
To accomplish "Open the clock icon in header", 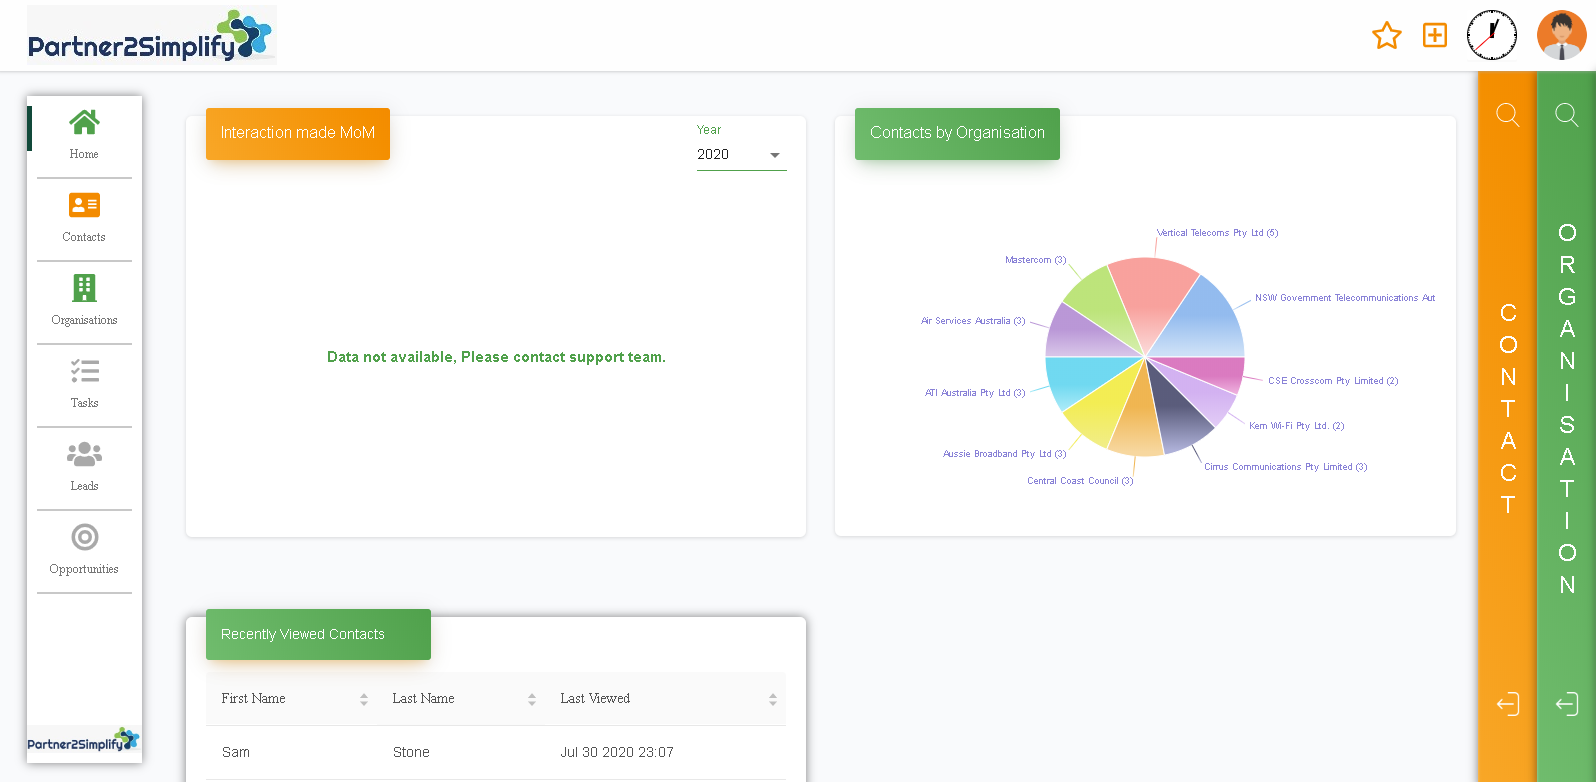I will (1491, 35).
